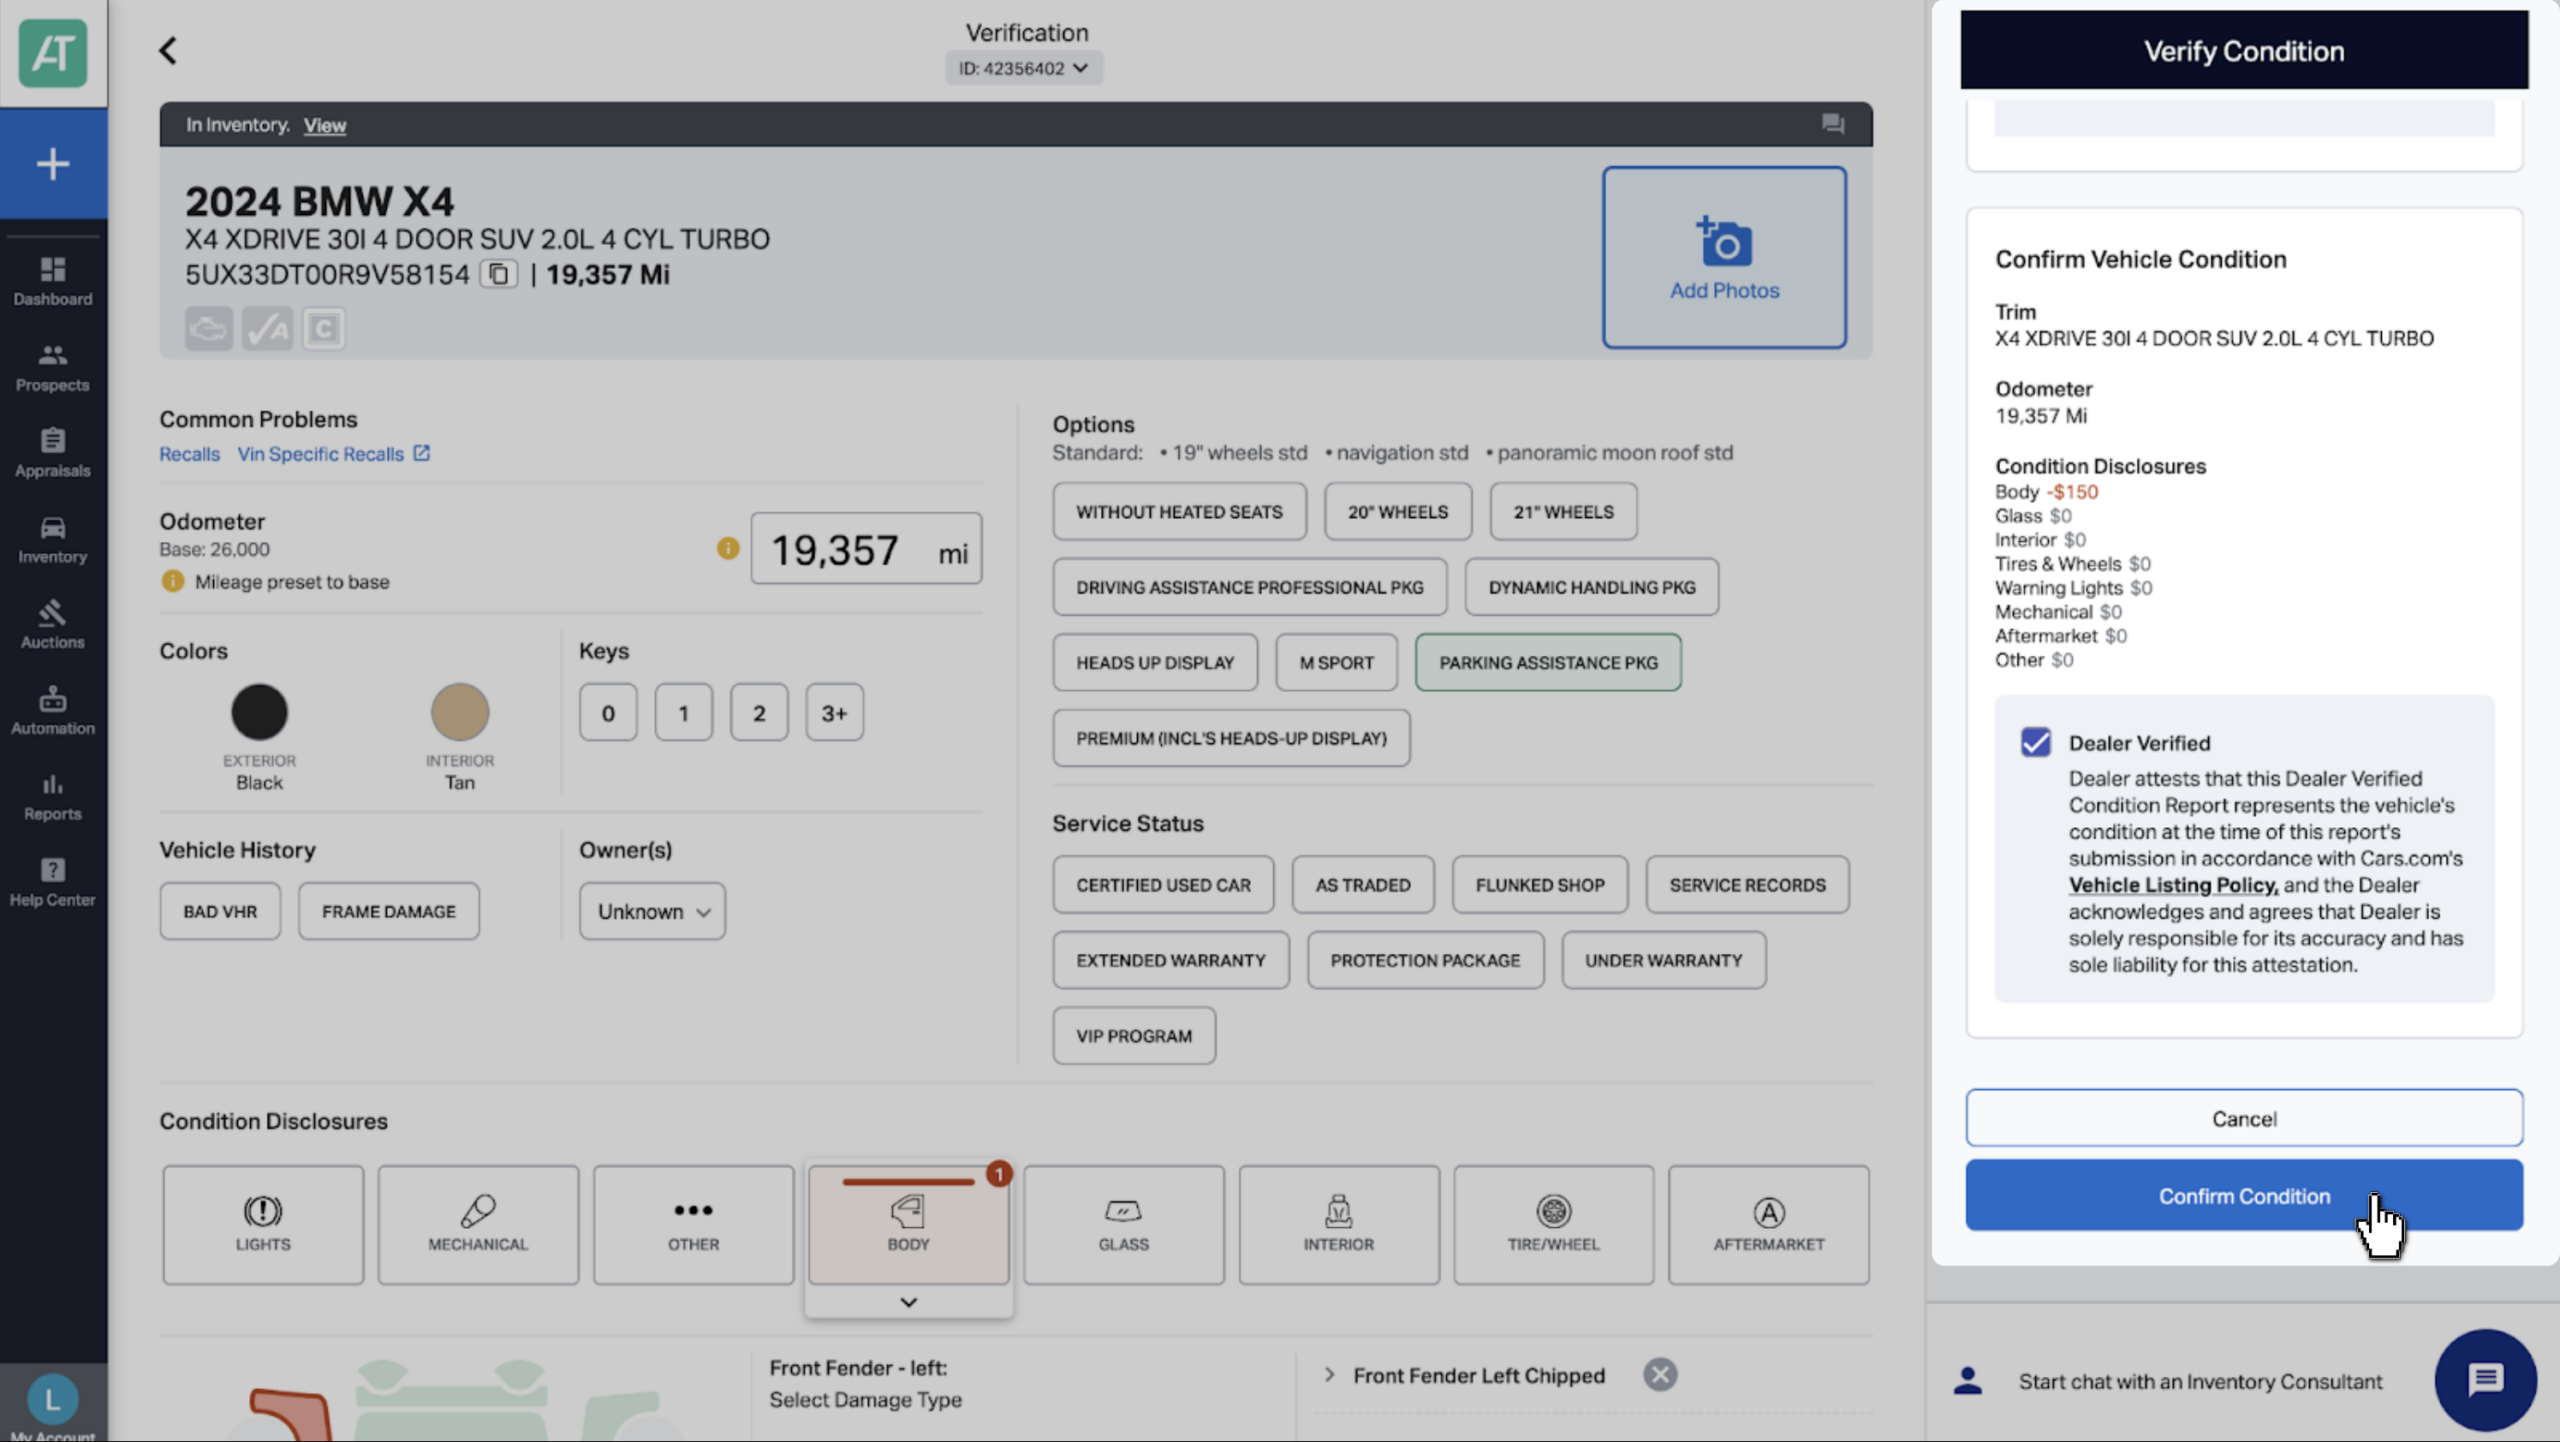Image resolution: width=2560 pixels, height=1442 pixels.
Task: Uncheck the Dealer Verified checkbox
Action: pos(2035,742)
